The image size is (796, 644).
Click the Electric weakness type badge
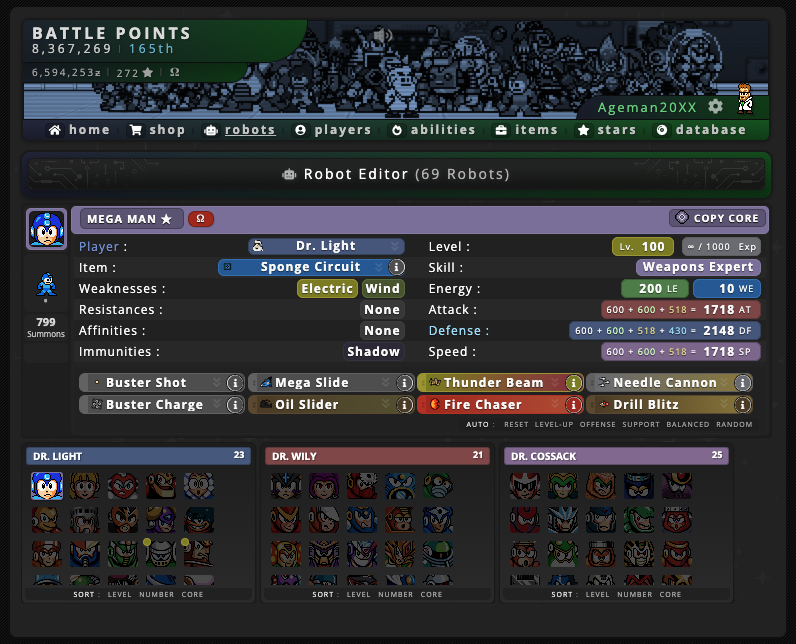327,289
